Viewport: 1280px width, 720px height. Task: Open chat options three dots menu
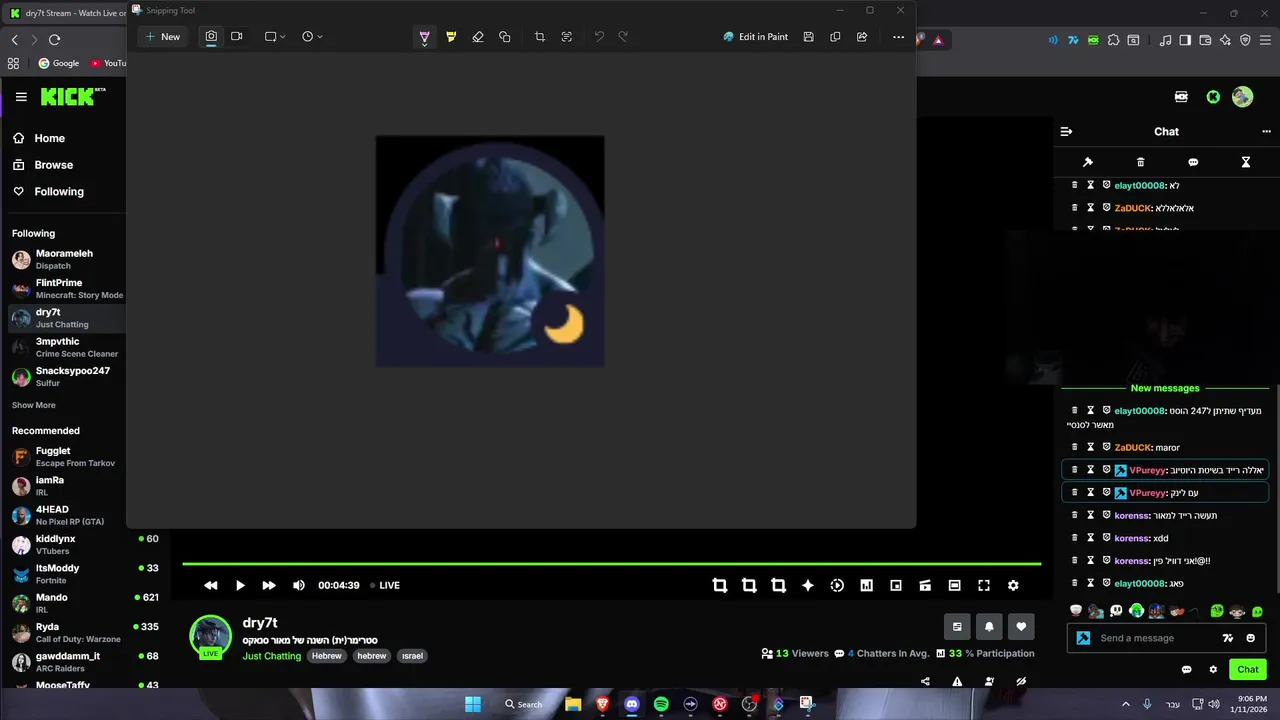1267,131
